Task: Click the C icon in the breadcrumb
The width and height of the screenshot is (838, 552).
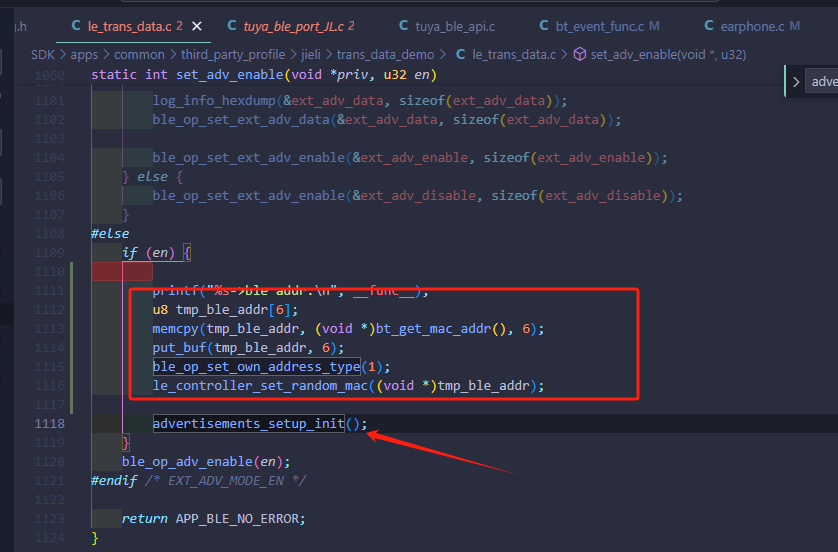Action: pyautogui.click(x=461, y=55)
